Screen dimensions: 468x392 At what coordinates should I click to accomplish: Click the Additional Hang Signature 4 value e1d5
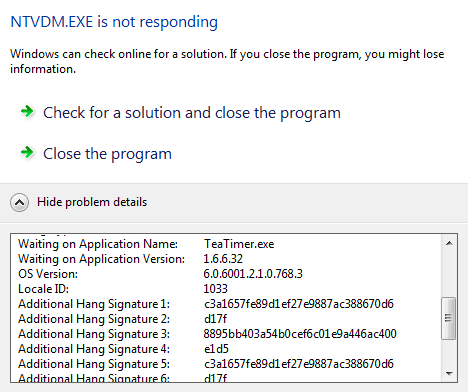[216, 349]
